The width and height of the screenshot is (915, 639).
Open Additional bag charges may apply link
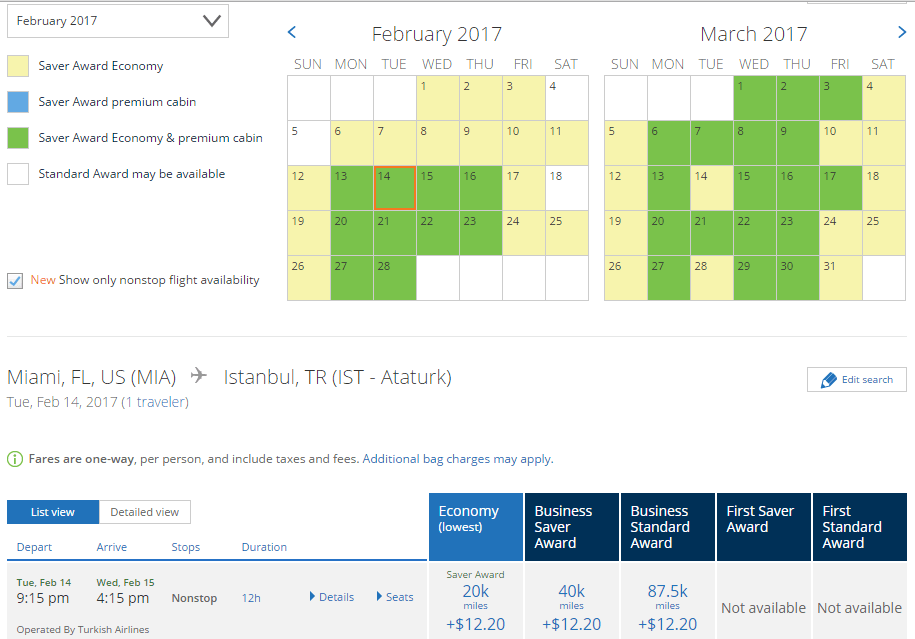458,459
